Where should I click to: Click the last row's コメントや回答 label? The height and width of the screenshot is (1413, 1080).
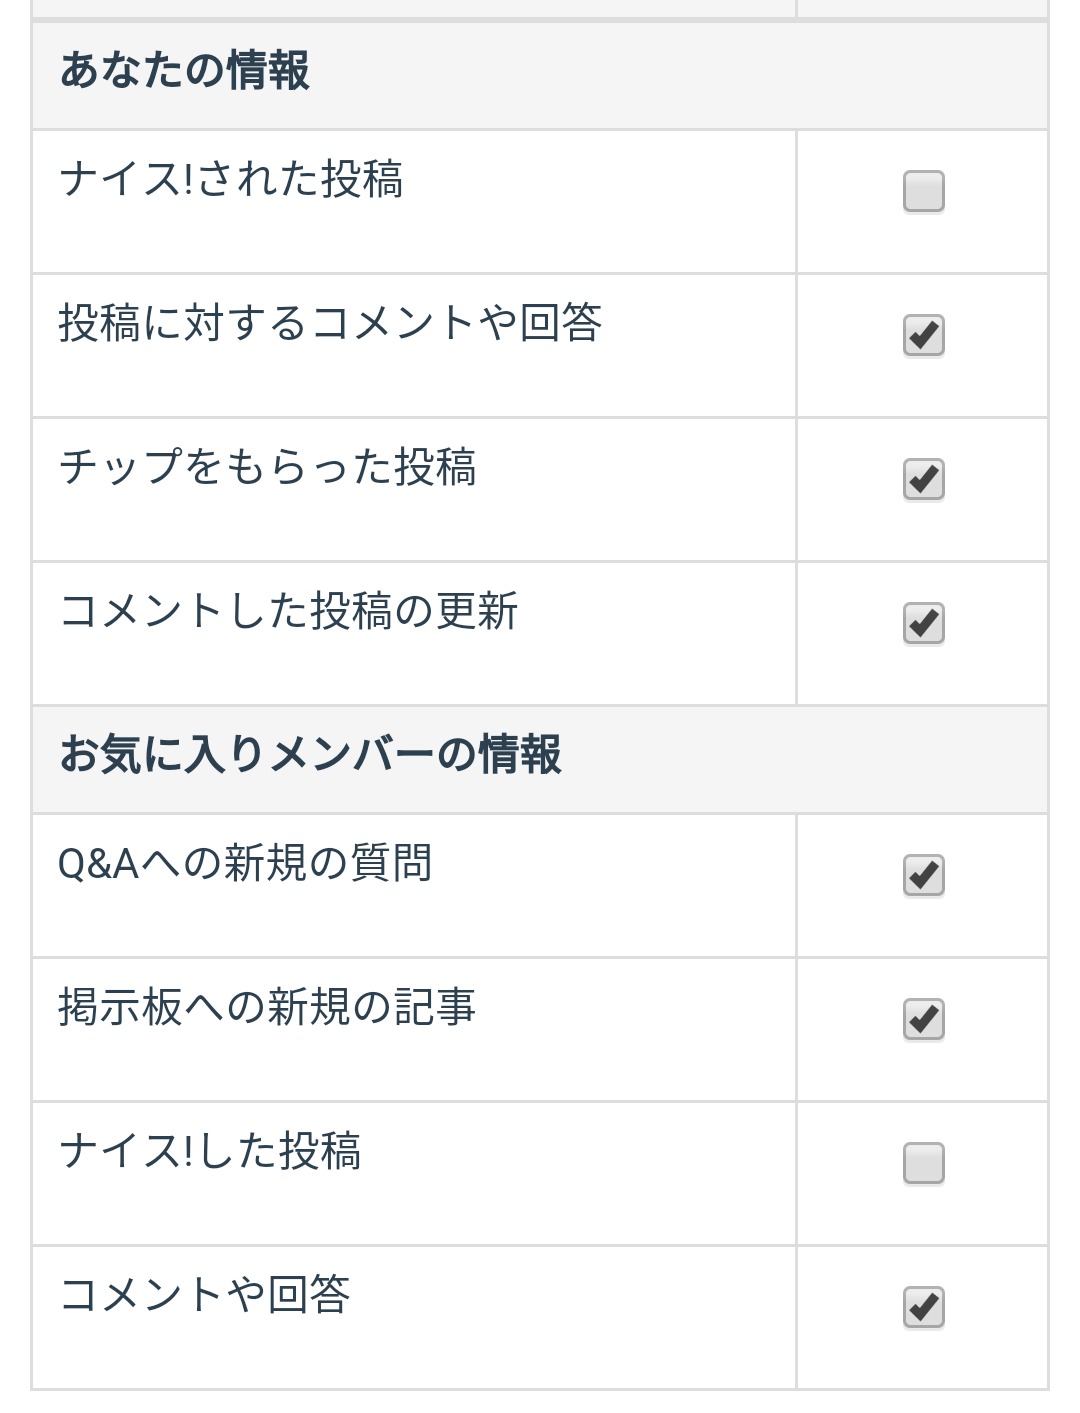point(205,1296)
